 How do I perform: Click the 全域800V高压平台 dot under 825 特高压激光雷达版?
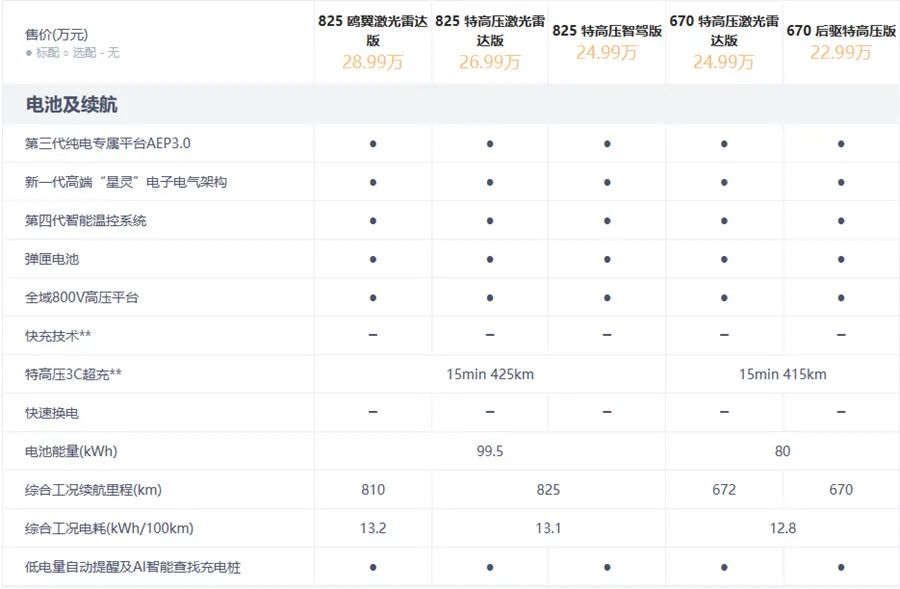click(x=490, y=297)
